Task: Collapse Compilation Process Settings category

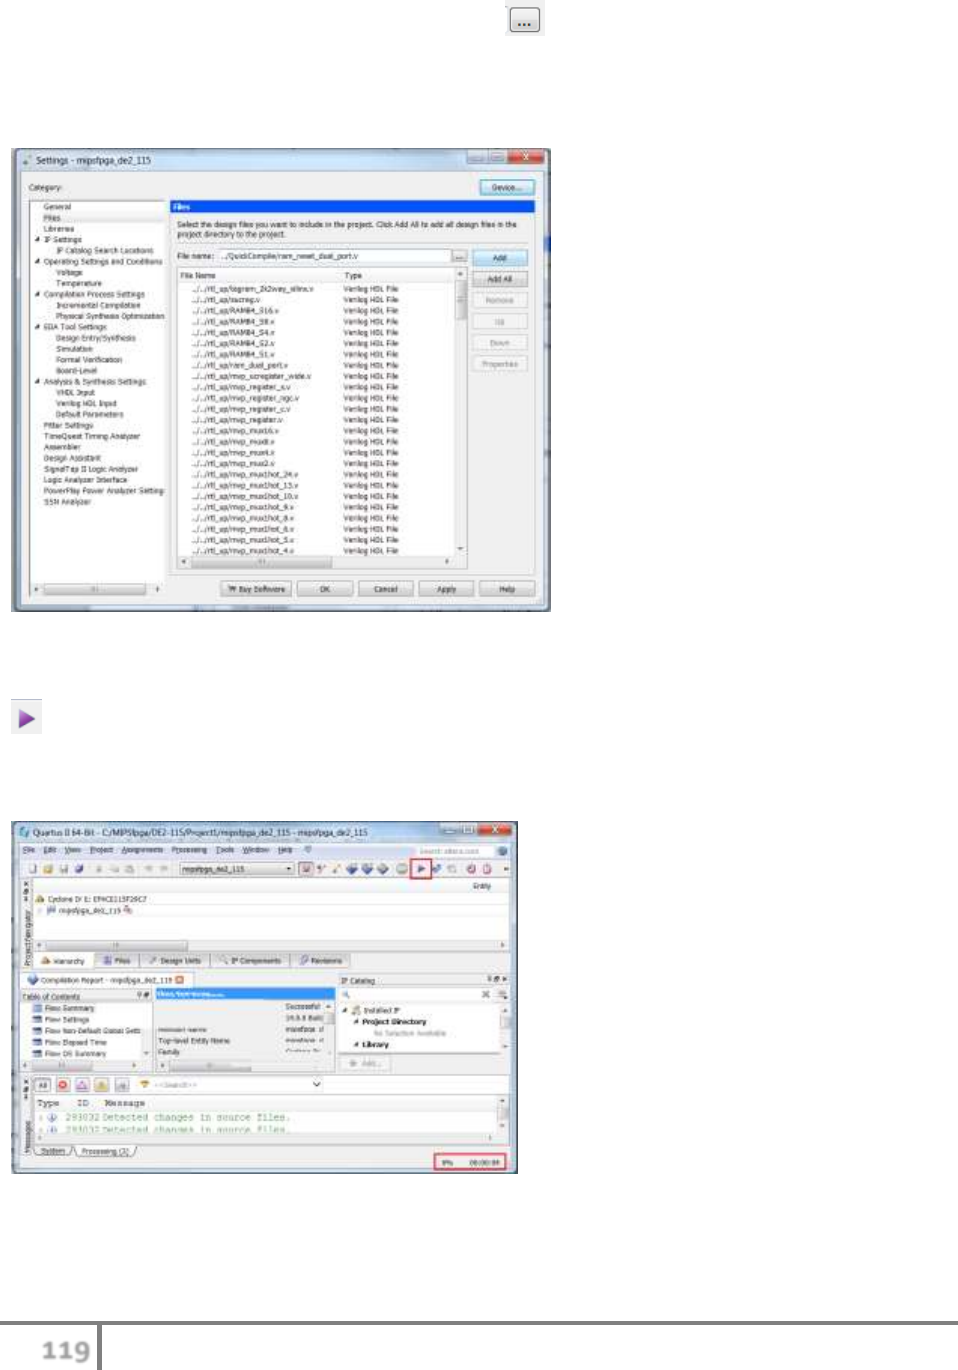Action: (x=37, y=295)
